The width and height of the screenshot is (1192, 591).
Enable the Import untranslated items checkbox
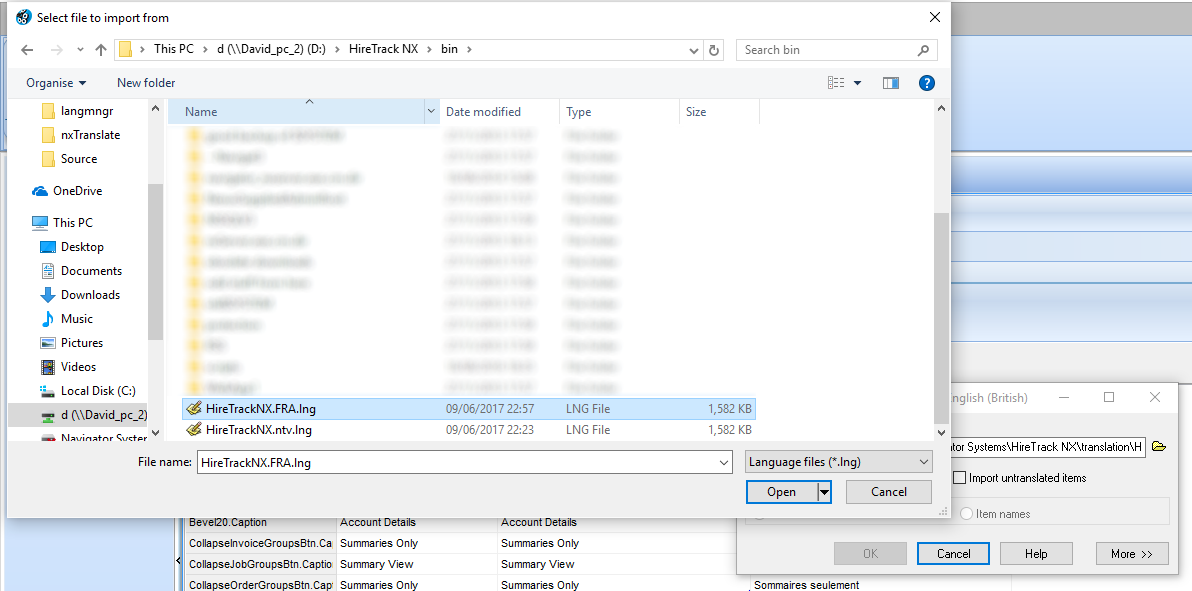(x=961, y=477)
